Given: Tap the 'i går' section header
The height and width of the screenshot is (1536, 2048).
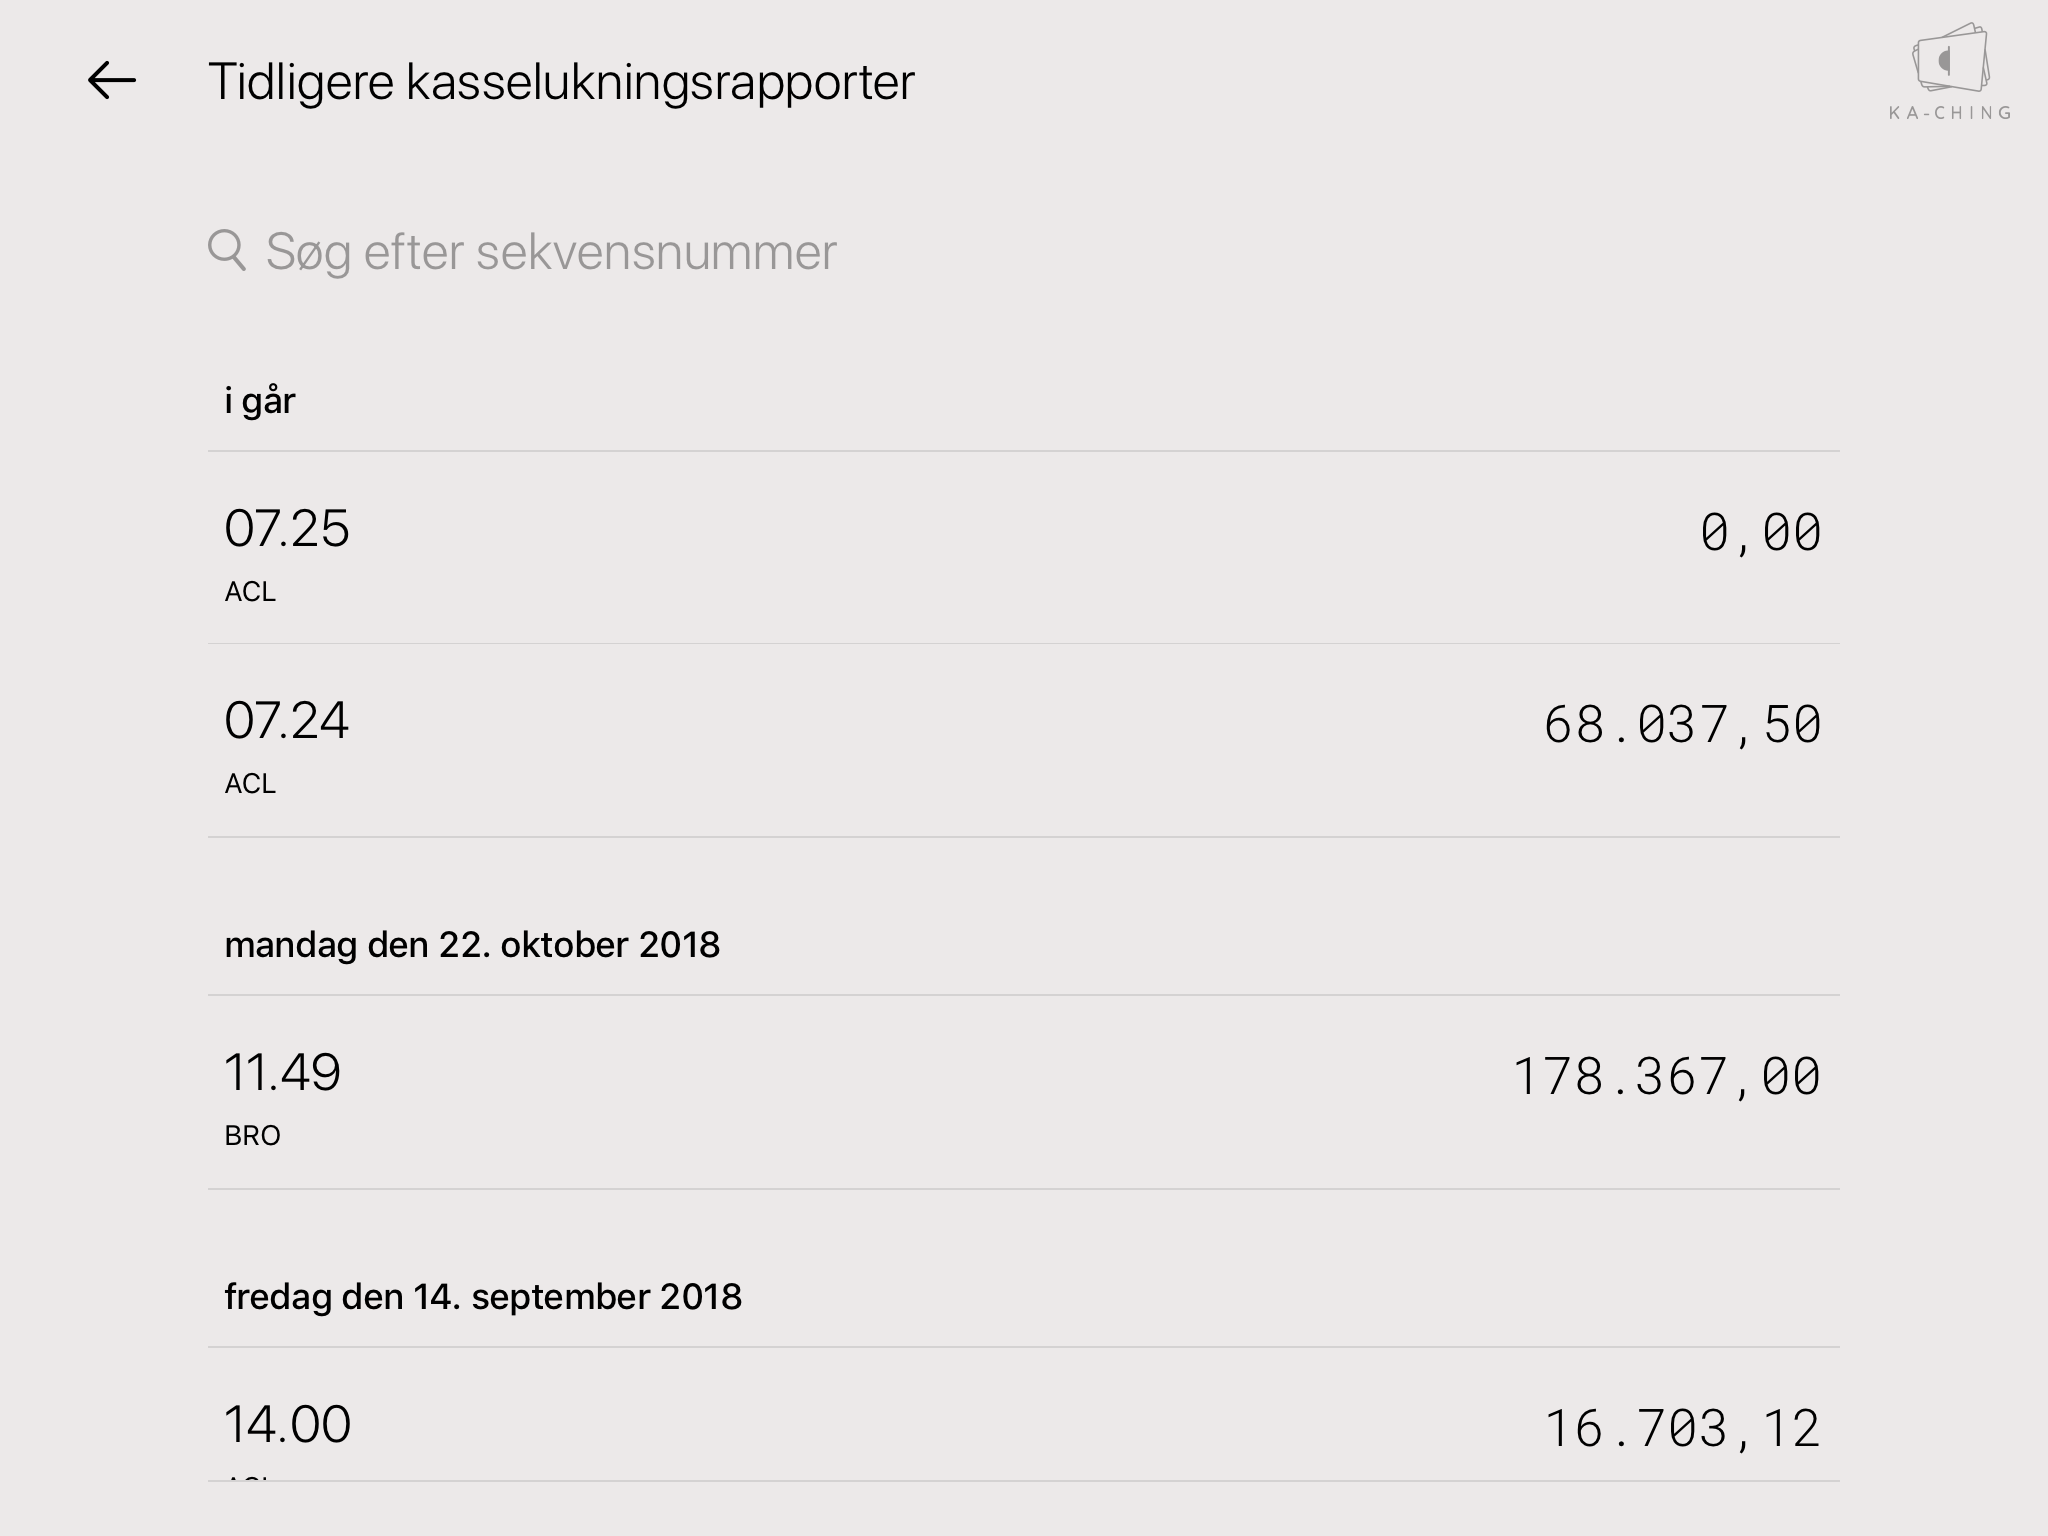Looking at the screenshot, I should [260, 401].
